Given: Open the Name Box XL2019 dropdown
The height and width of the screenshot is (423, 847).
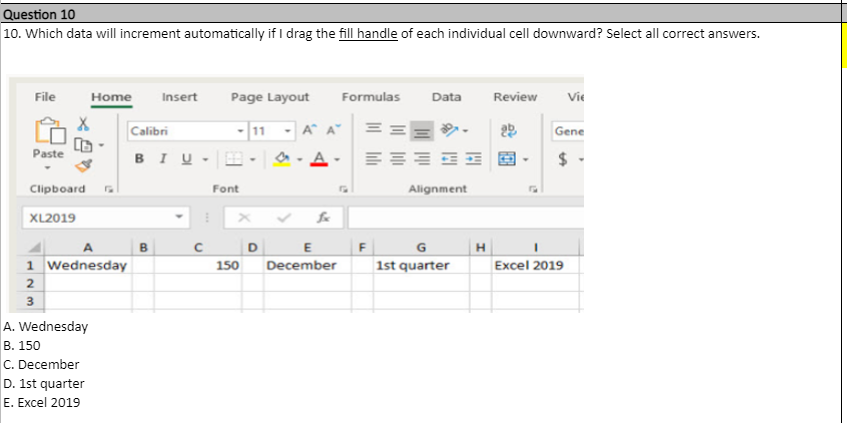Looking at the screenshot, I should (178, 218).
